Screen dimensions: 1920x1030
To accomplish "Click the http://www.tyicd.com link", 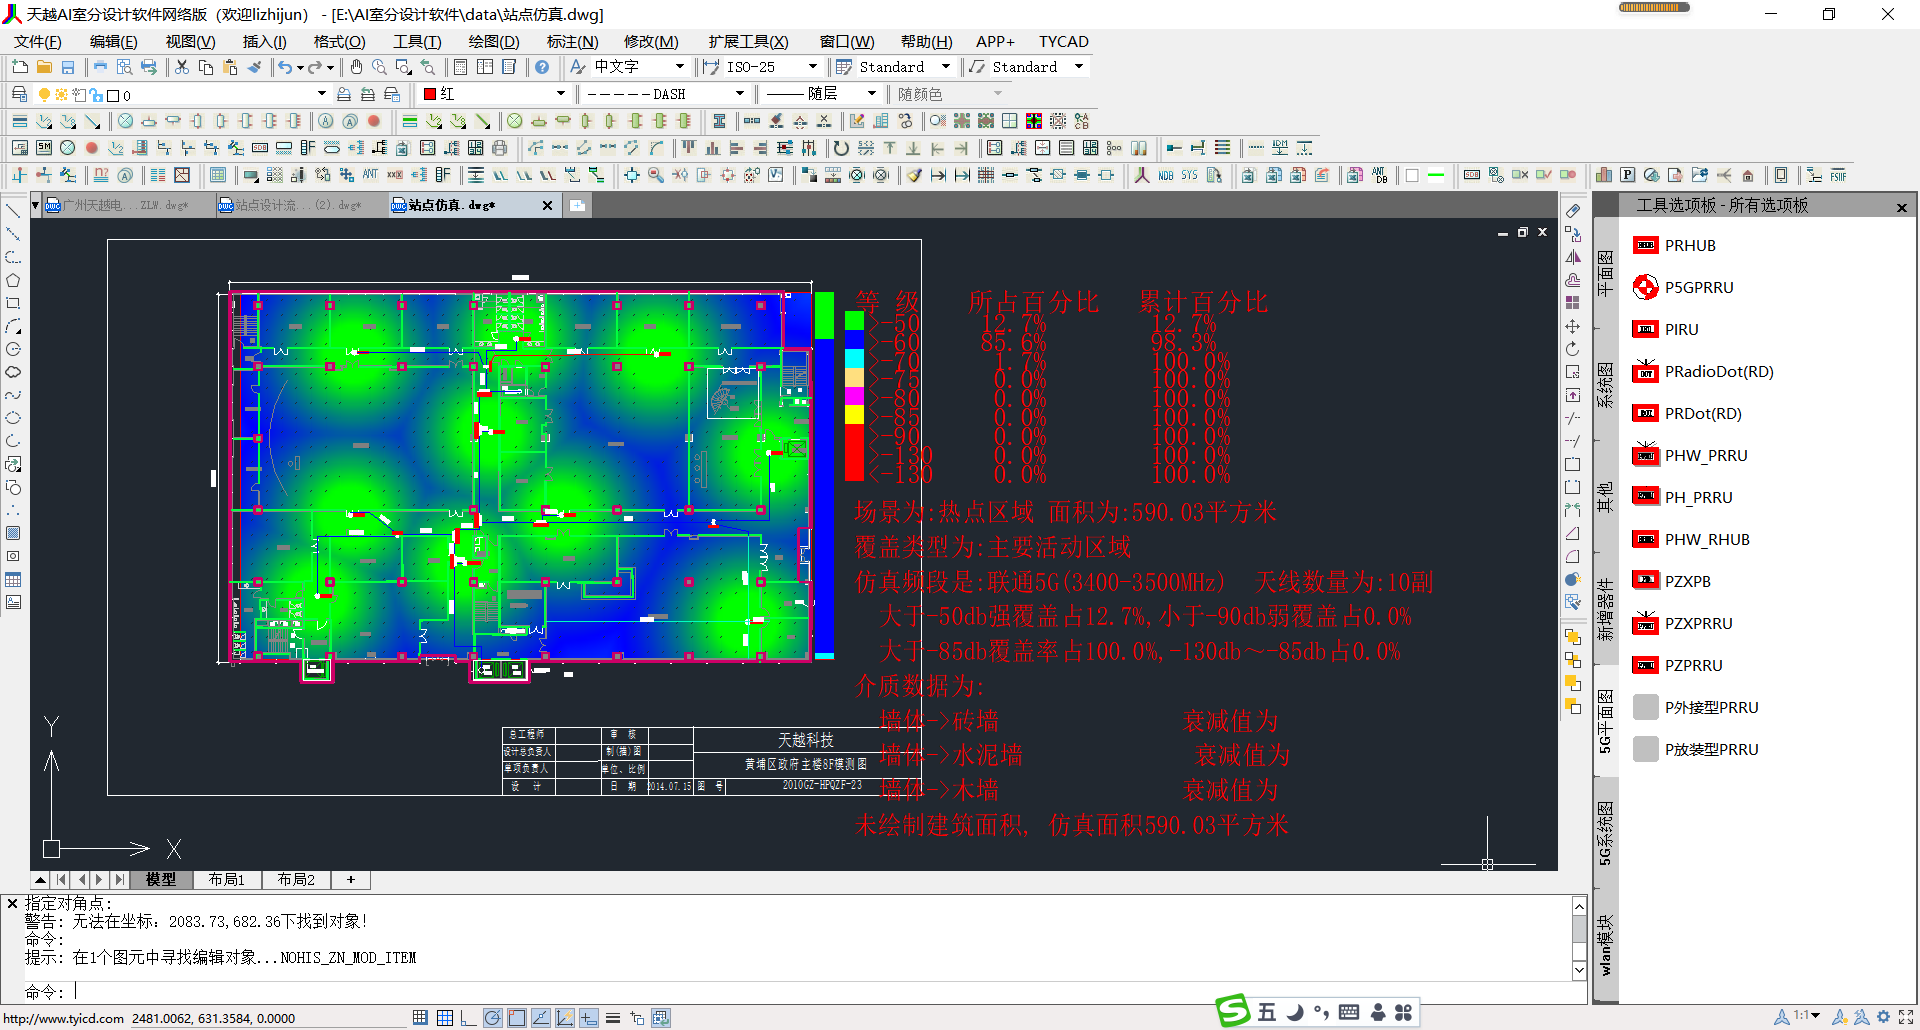I will 63,1019.
